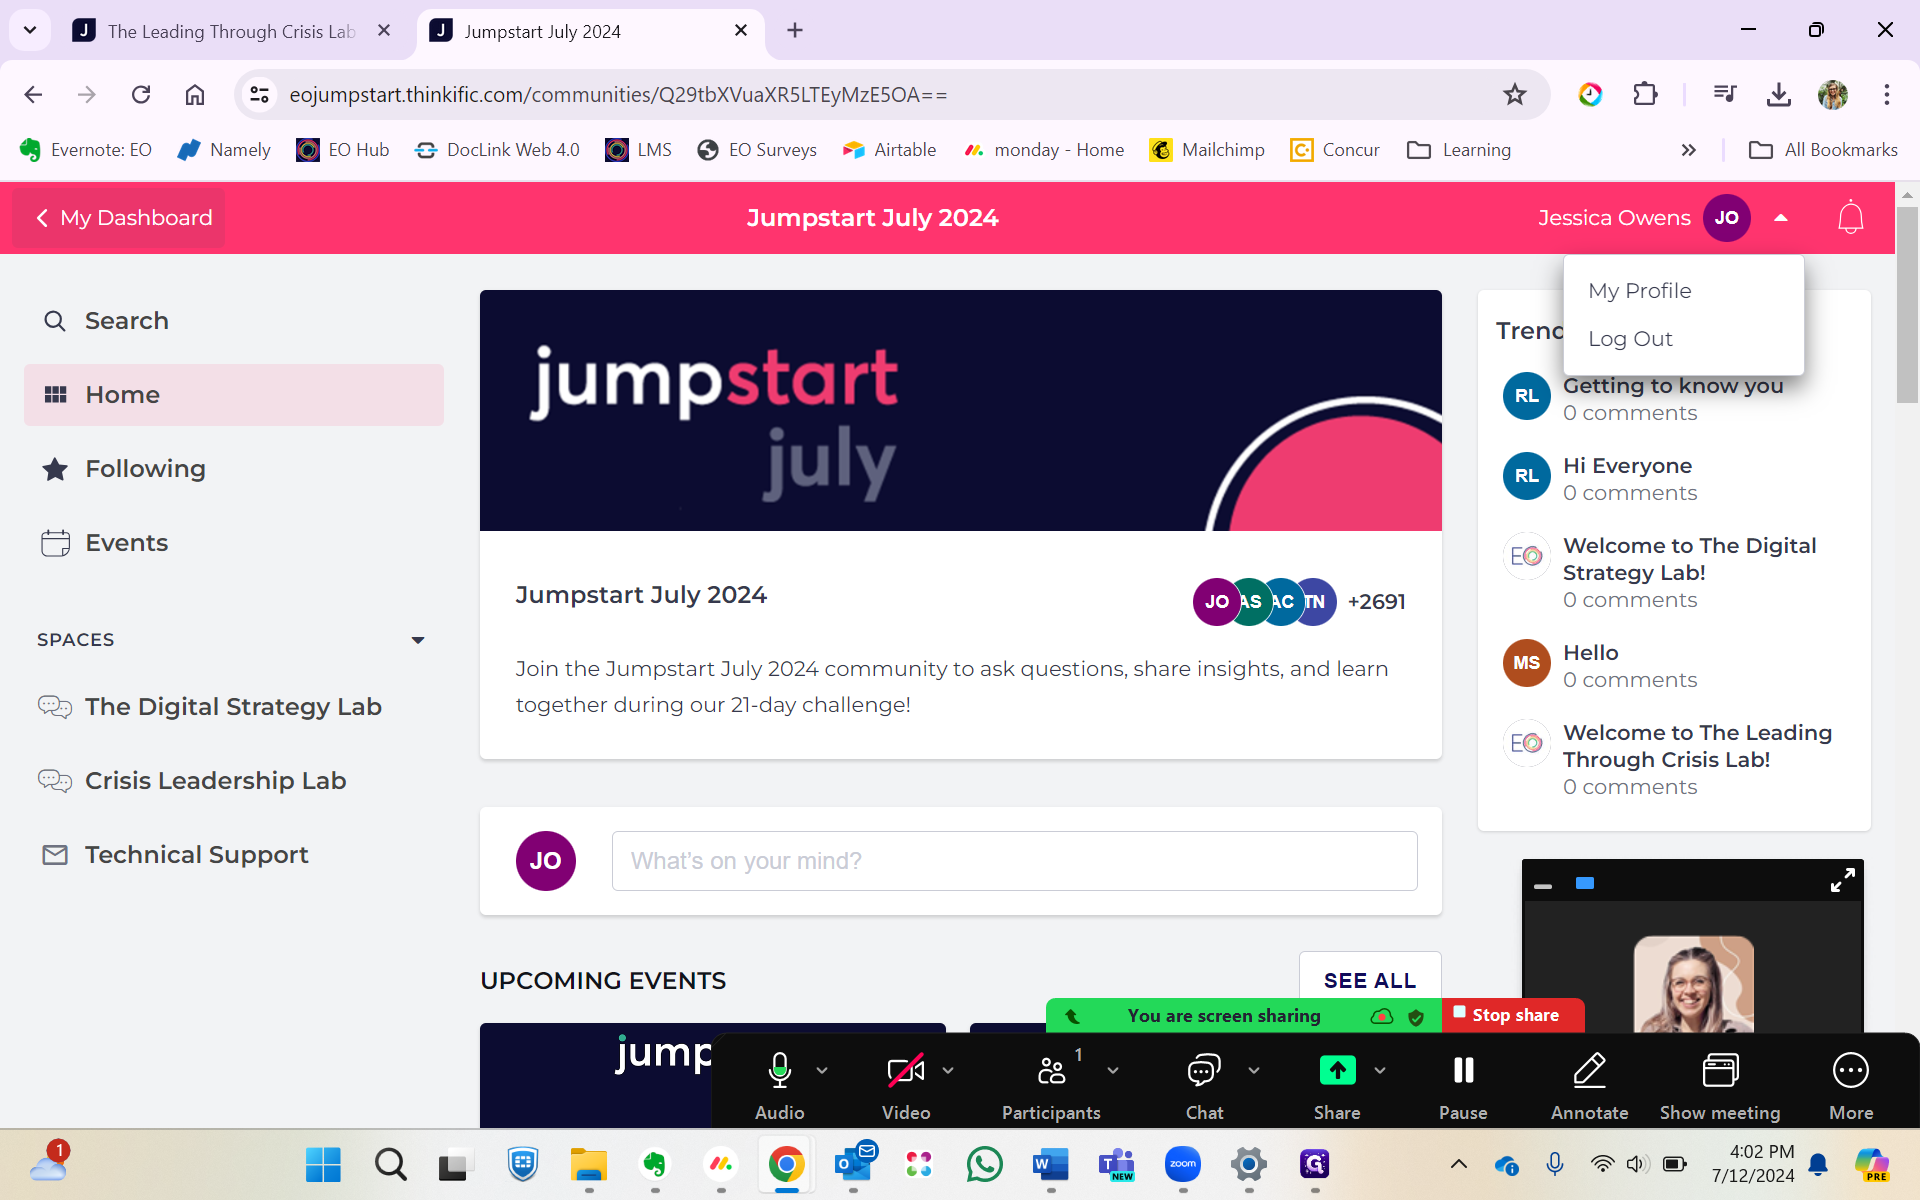Open Getting to know you trending post
Screen dimensions: 1920x1200
tap(1673, 386)
